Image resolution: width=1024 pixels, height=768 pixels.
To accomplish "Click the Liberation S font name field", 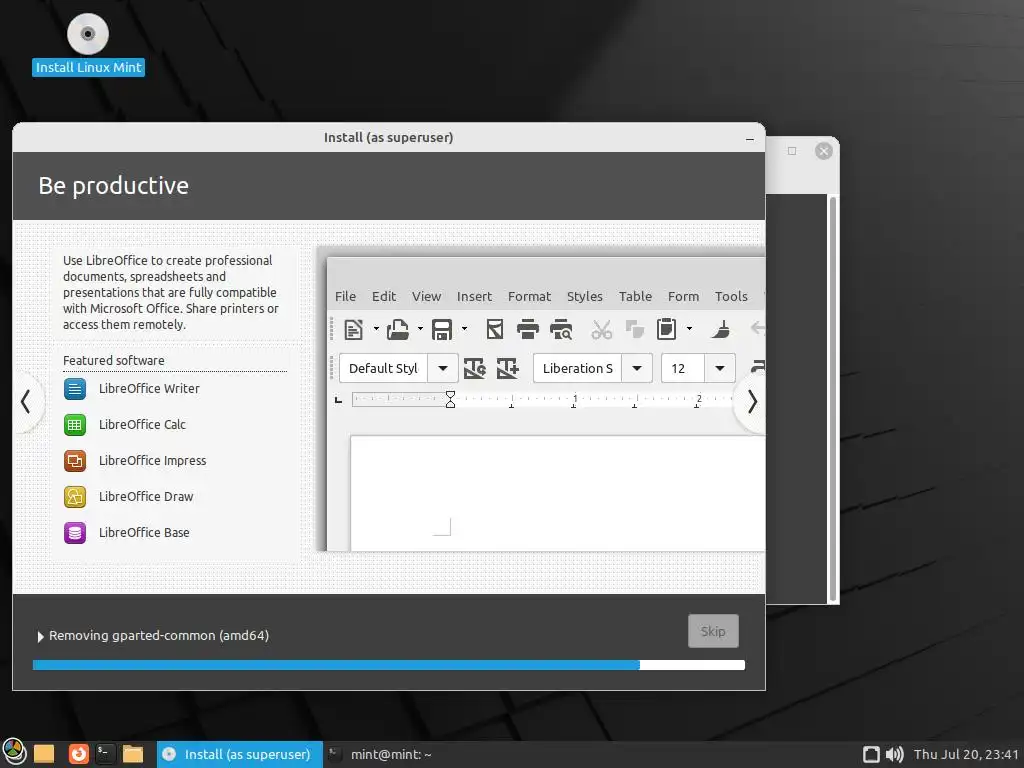I will coord(577,368).
